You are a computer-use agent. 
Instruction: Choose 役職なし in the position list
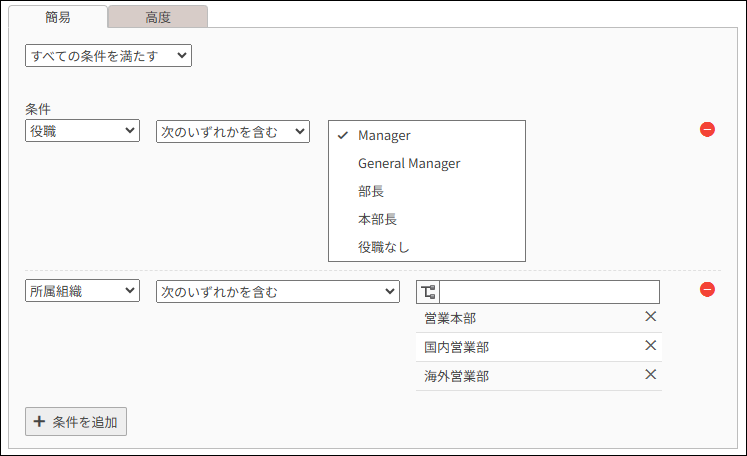click(383, 247)
